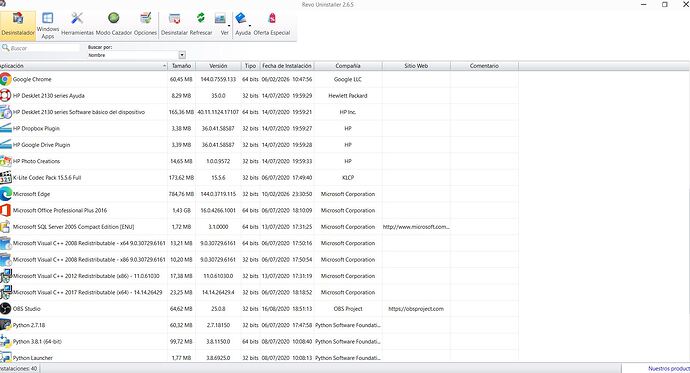Viewport: 690px width, 373px height.
Task: Click the Ayuda dropdown arrow
Action: (250, 26)
